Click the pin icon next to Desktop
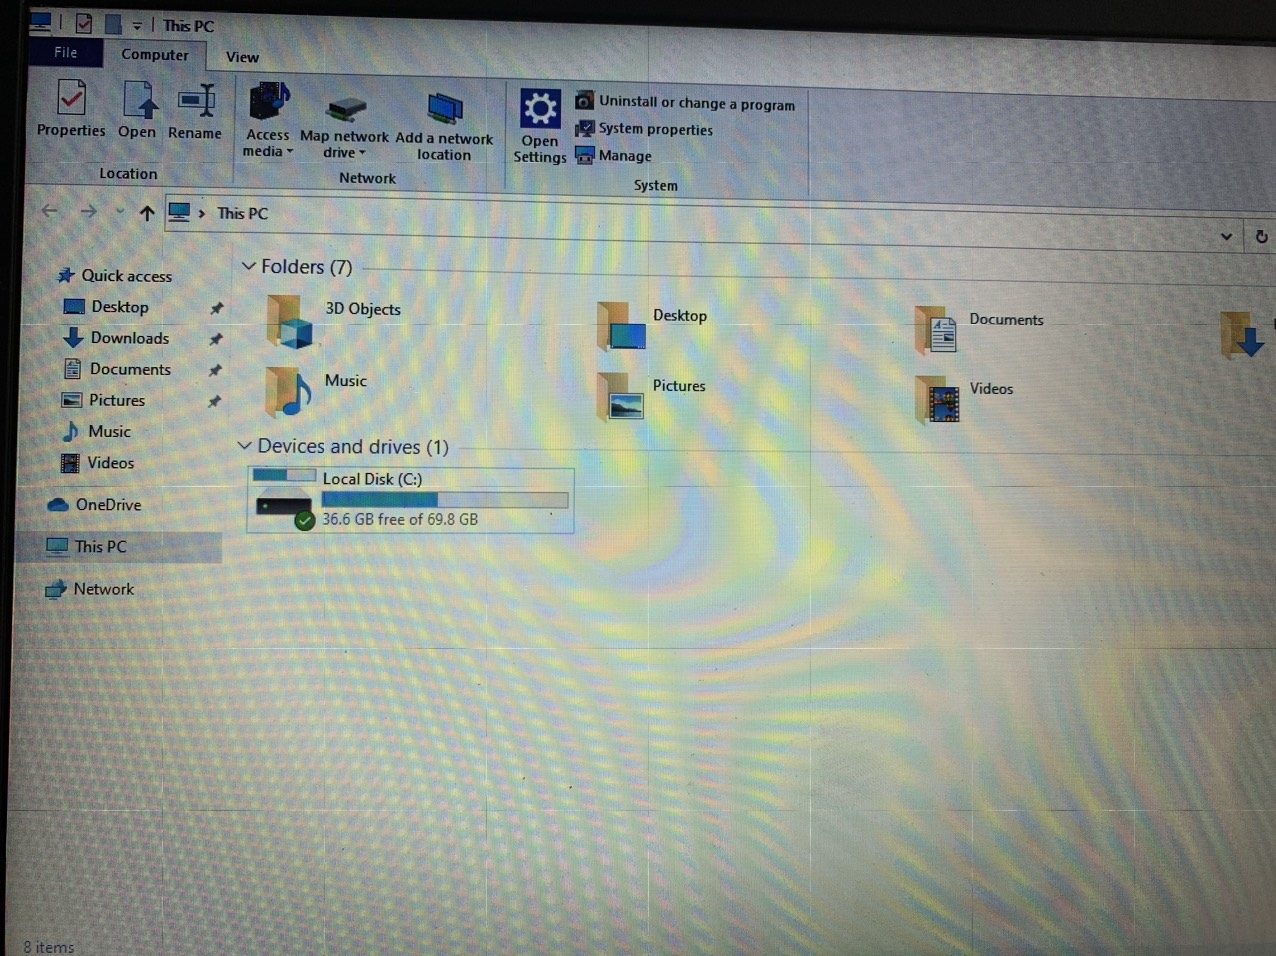 pyautogui.click(x=215, y=309)
